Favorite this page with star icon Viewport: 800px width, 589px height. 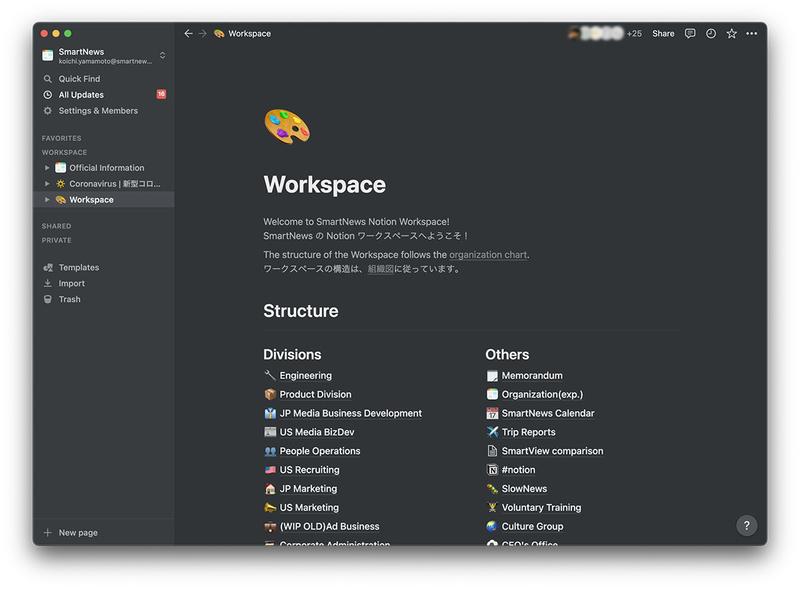click(x=732, y=33)
